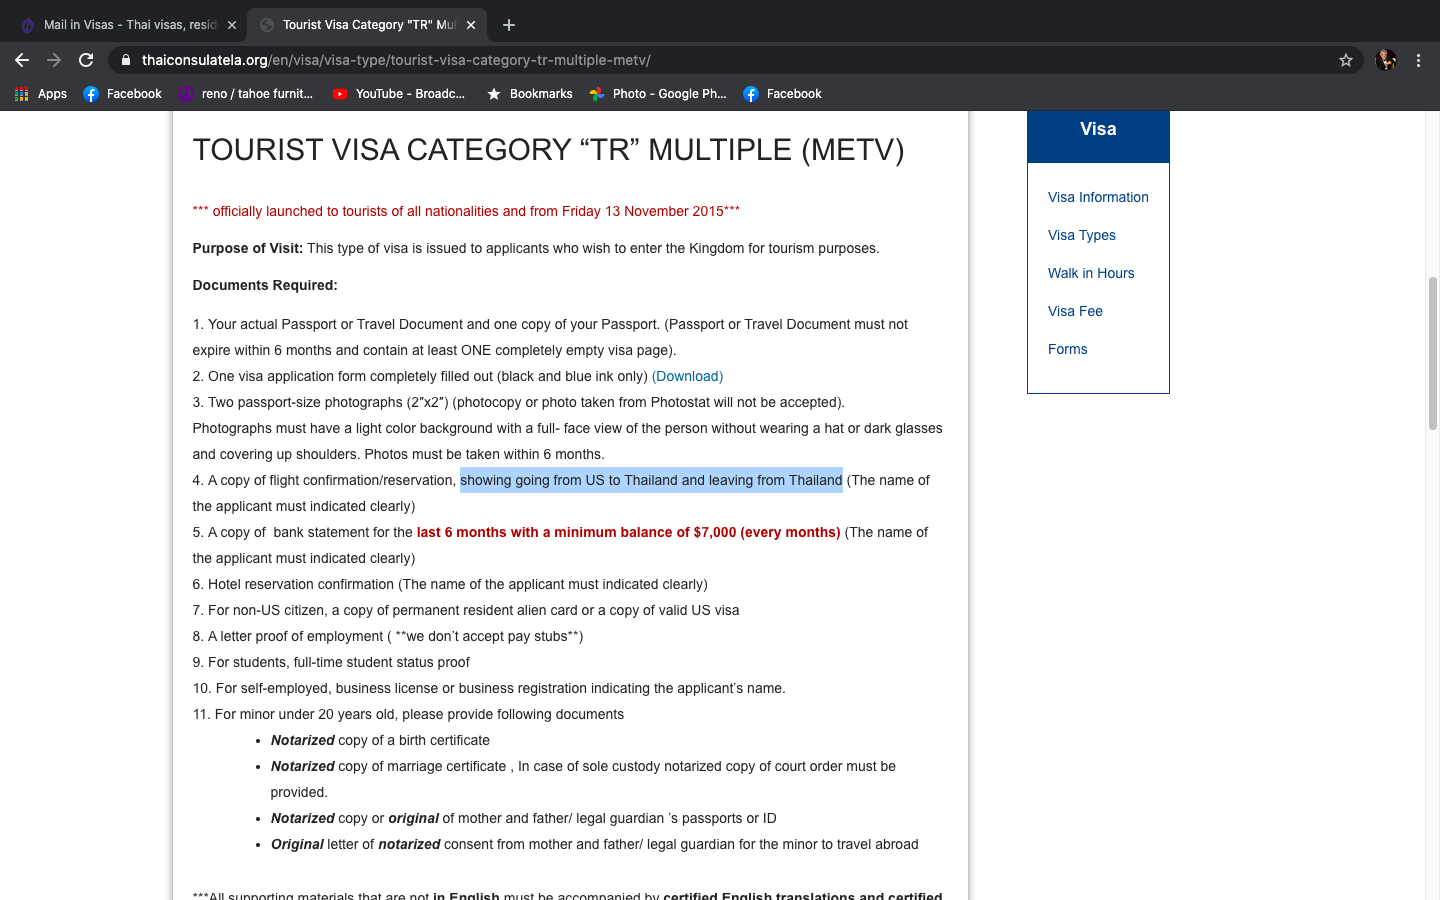1440x900 pixels.
Task: Go to Walk in Hours page
Action: tap(1091, 273)
